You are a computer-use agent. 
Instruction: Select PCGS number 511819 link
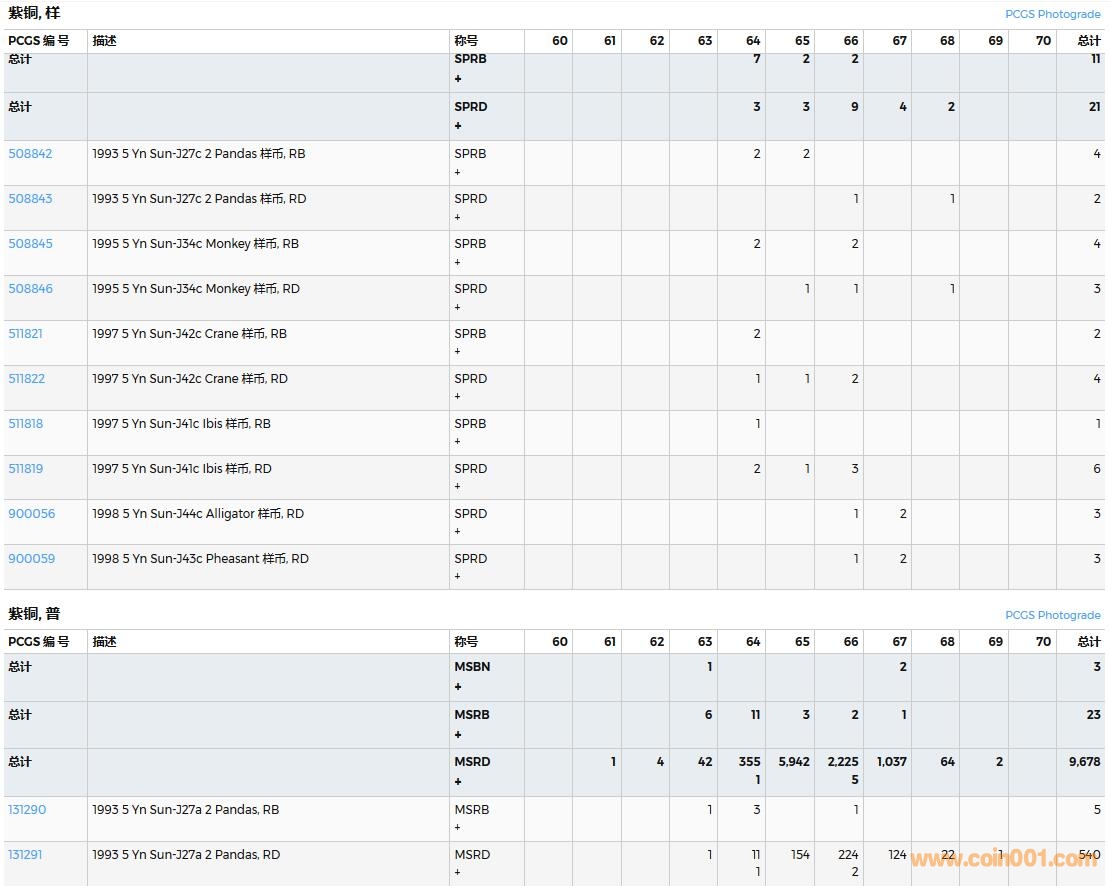tap(26, 469)
